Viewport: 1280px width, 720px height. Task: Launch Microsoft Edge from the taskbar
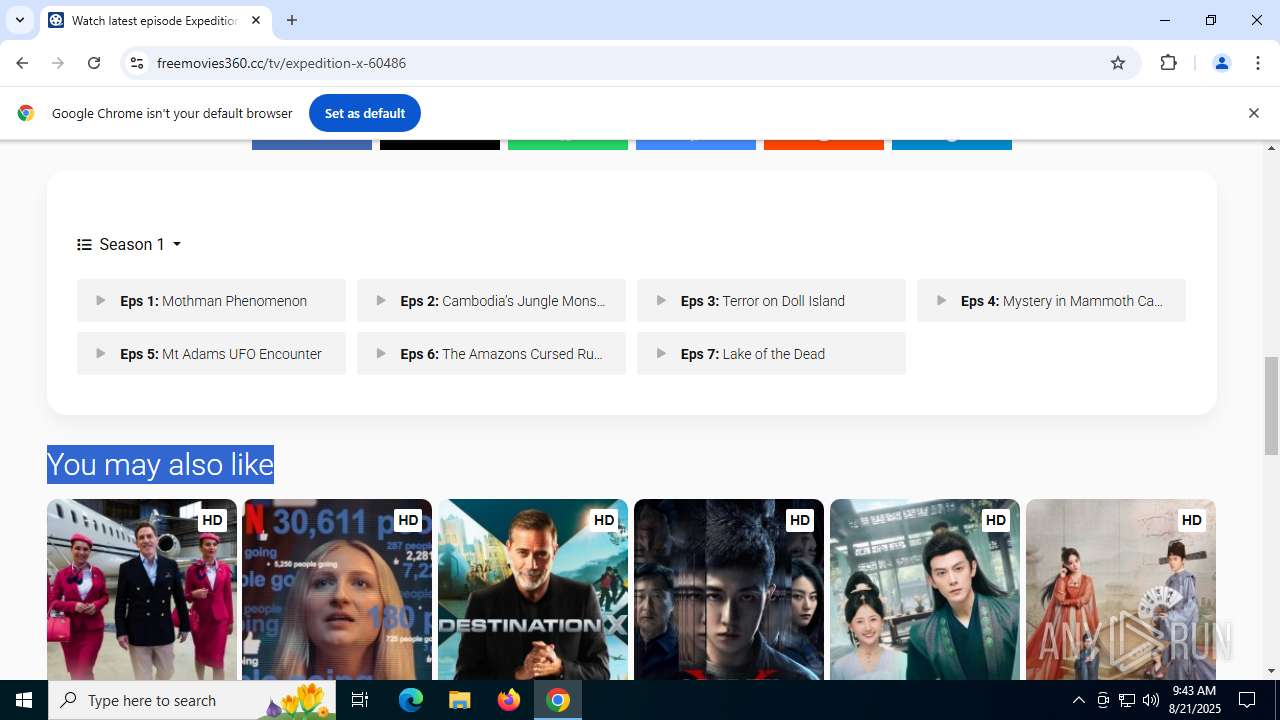coord(411,700)
